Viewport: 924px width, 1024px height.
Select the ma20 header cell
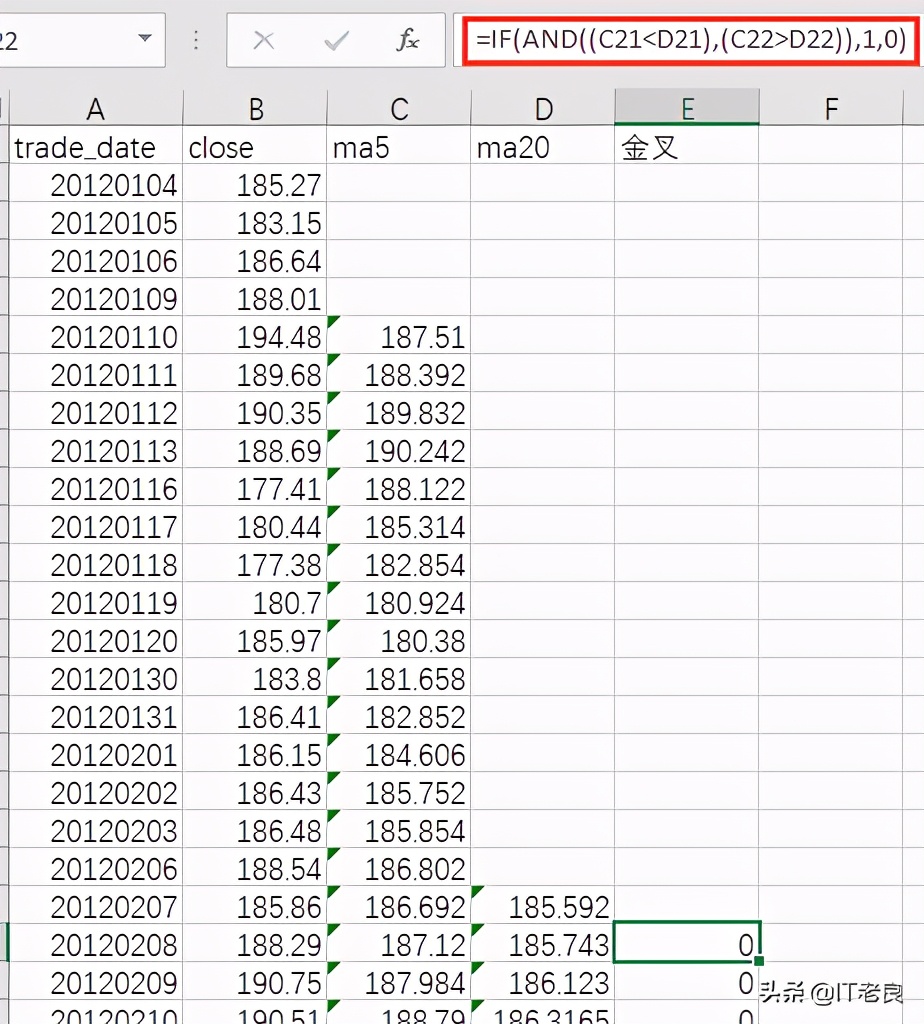[543, 147]
